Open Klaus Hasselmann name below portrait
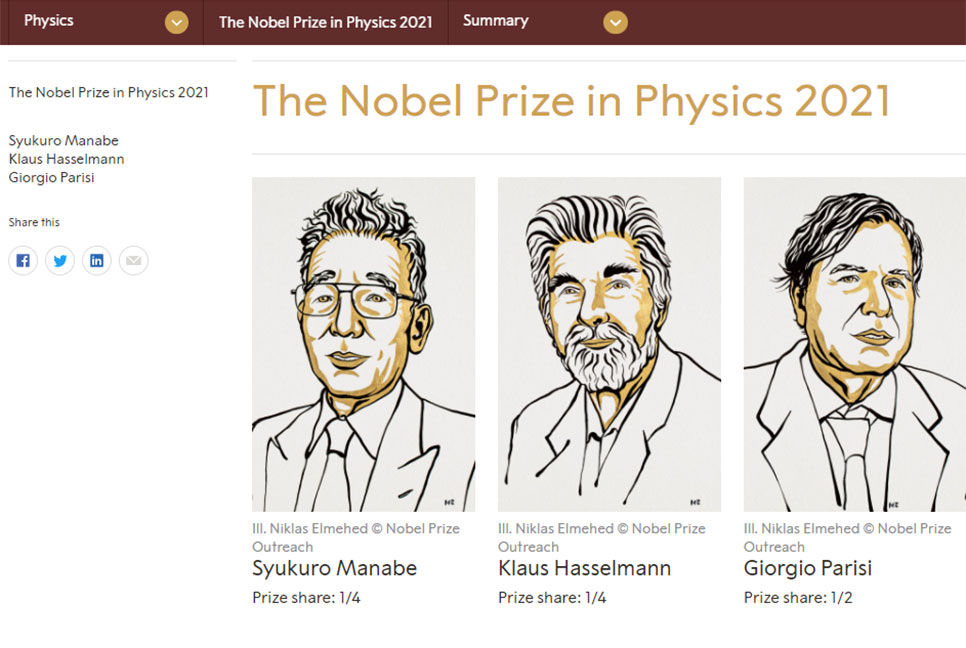The image size is (966, 648). click(584, 568)
